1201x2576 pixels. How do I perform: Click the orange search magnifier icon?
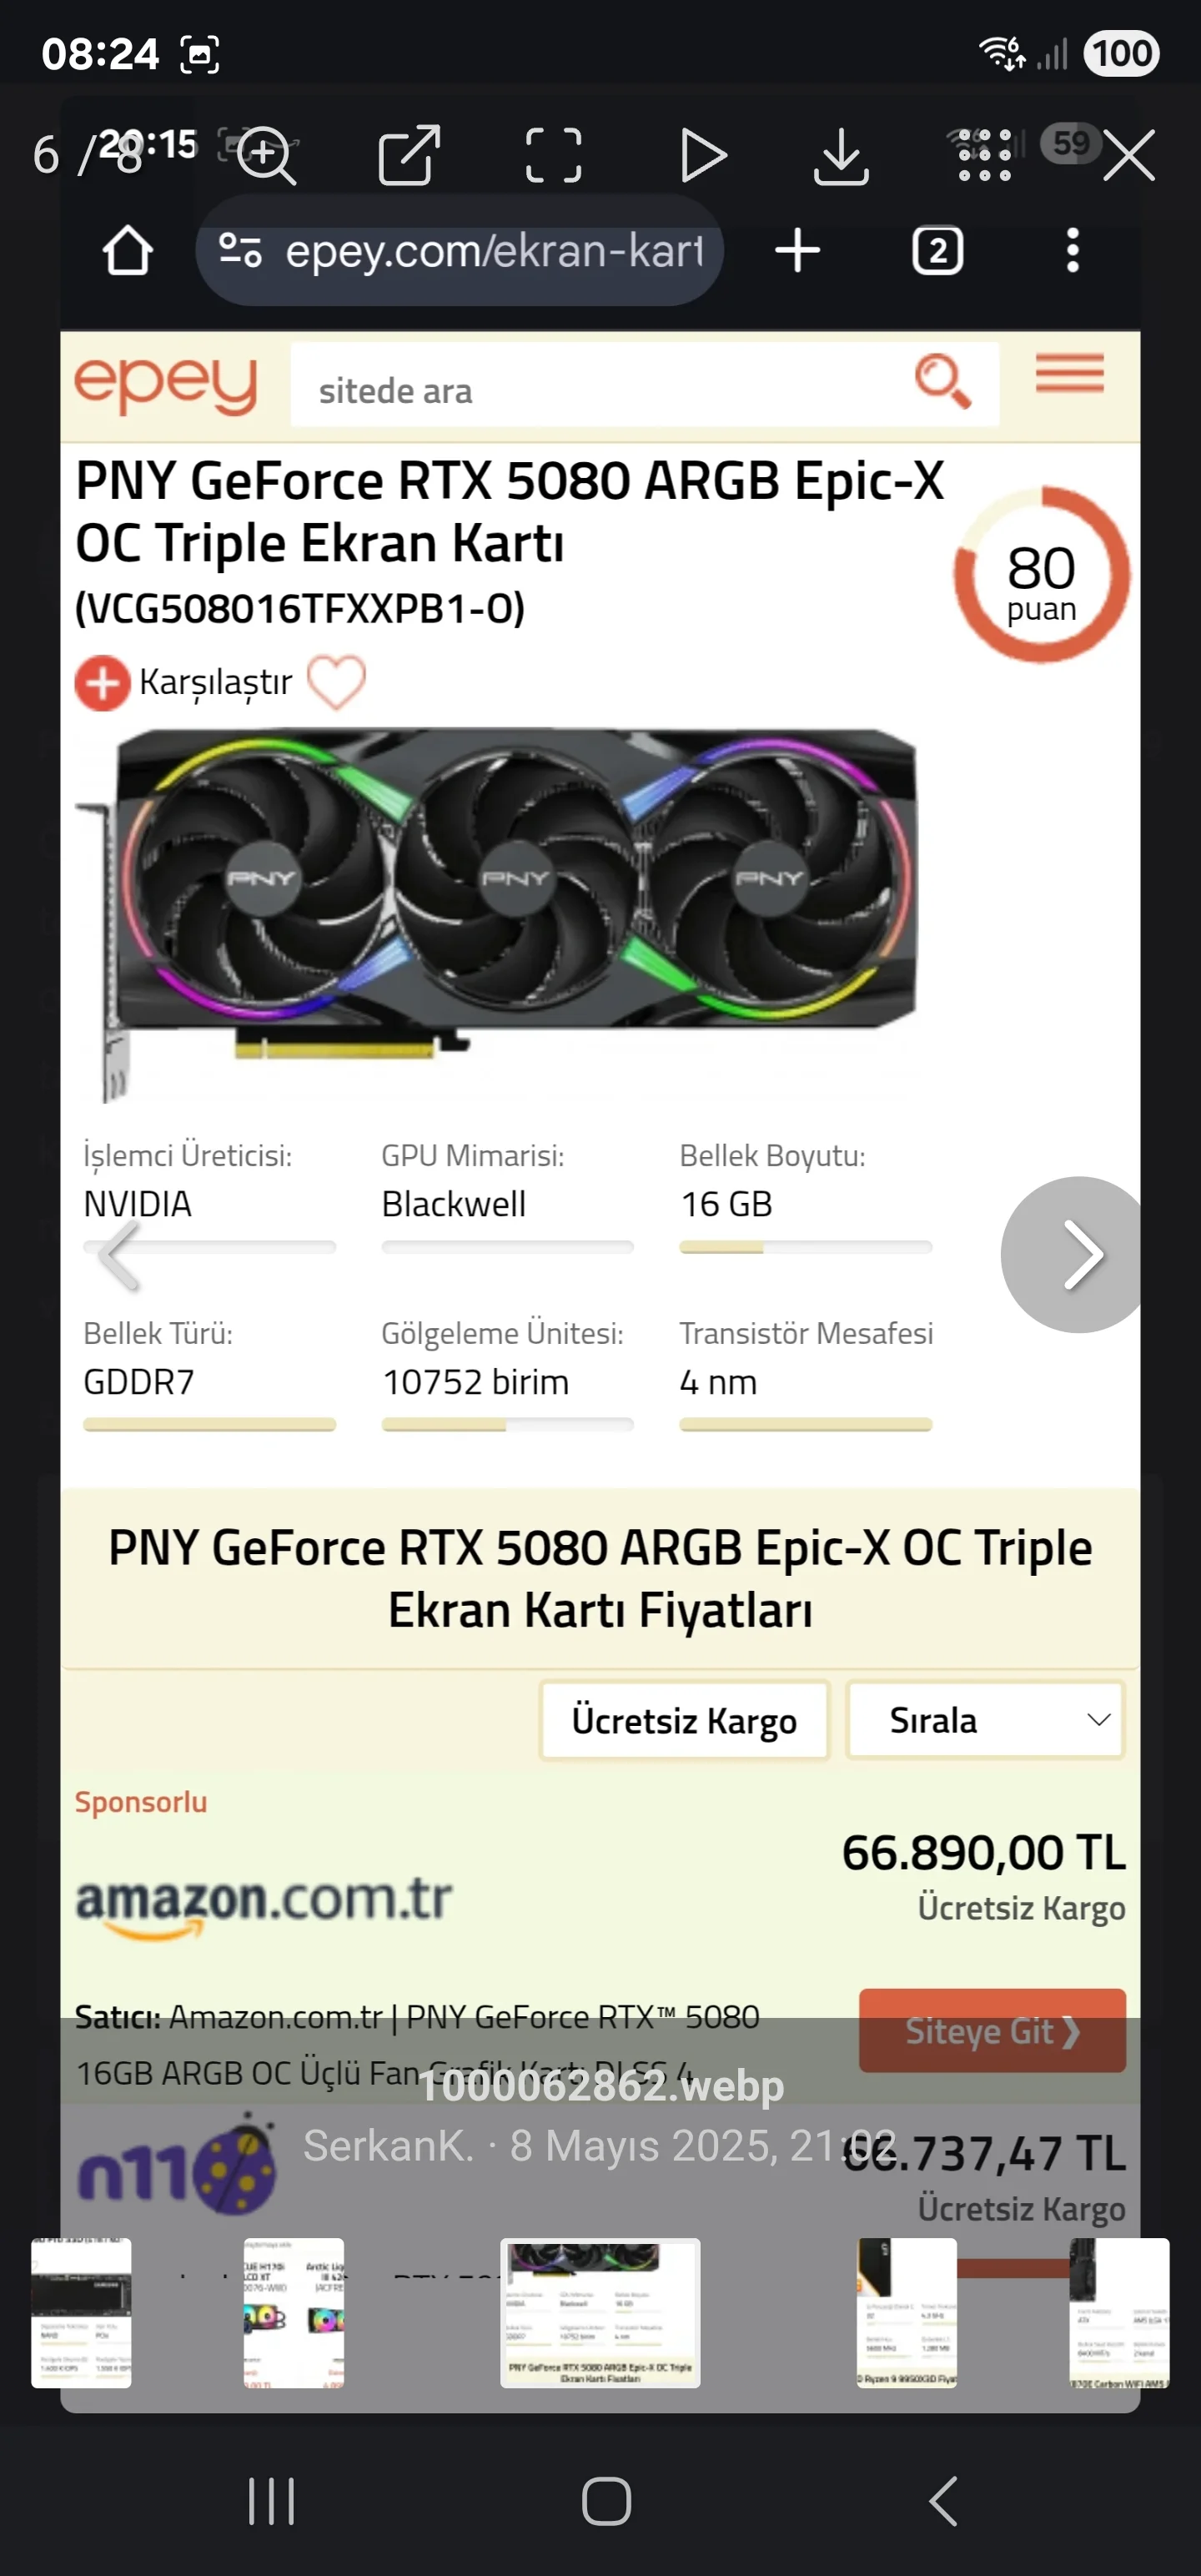pos(942,381)
